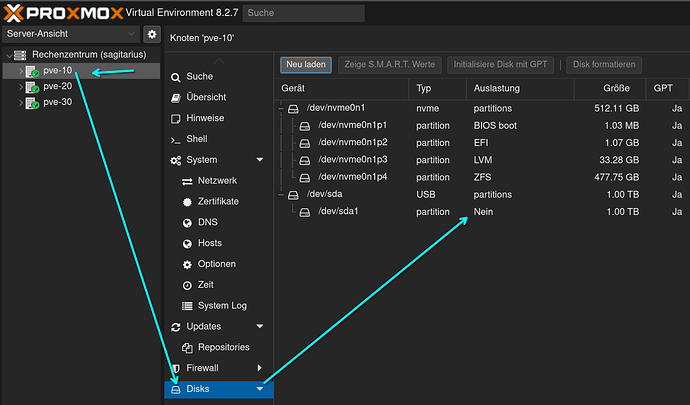Screen dimensions: 690x405
Task: Click the Proxmox logo
Action: tap(63, 13)
